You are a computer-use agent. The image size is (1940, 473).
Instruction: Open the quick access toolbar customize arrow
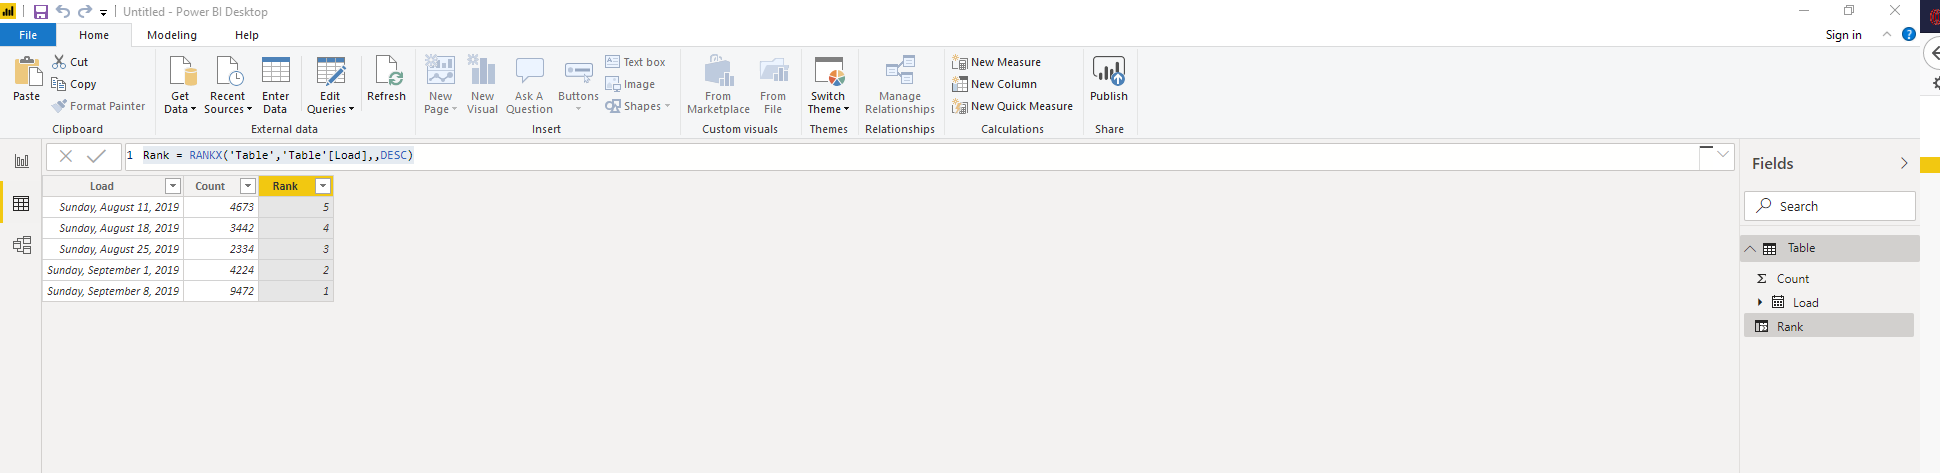click(x=104, y=13)
